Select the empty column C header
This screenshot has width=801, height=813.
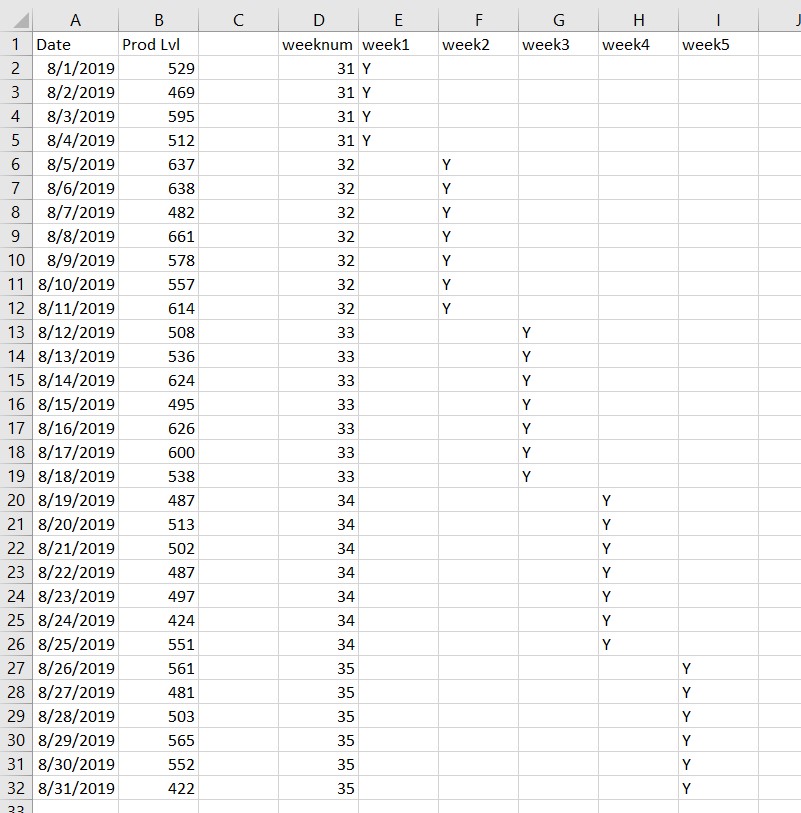pyautogui.click(x=238, y=19)
